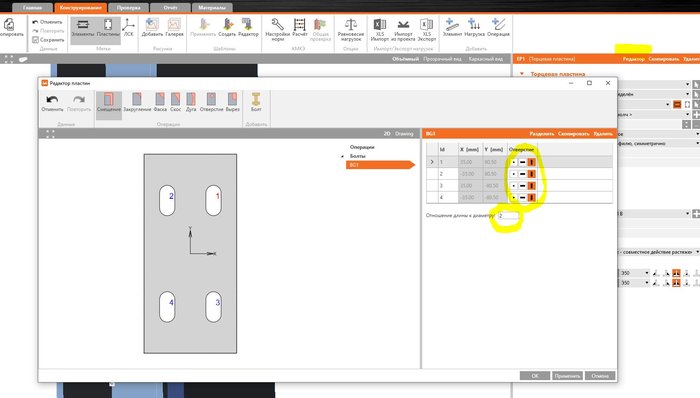Set bolt 1 hole to round type
The image size is (700, 398).
pyautogui.click(x=513, y=162)
